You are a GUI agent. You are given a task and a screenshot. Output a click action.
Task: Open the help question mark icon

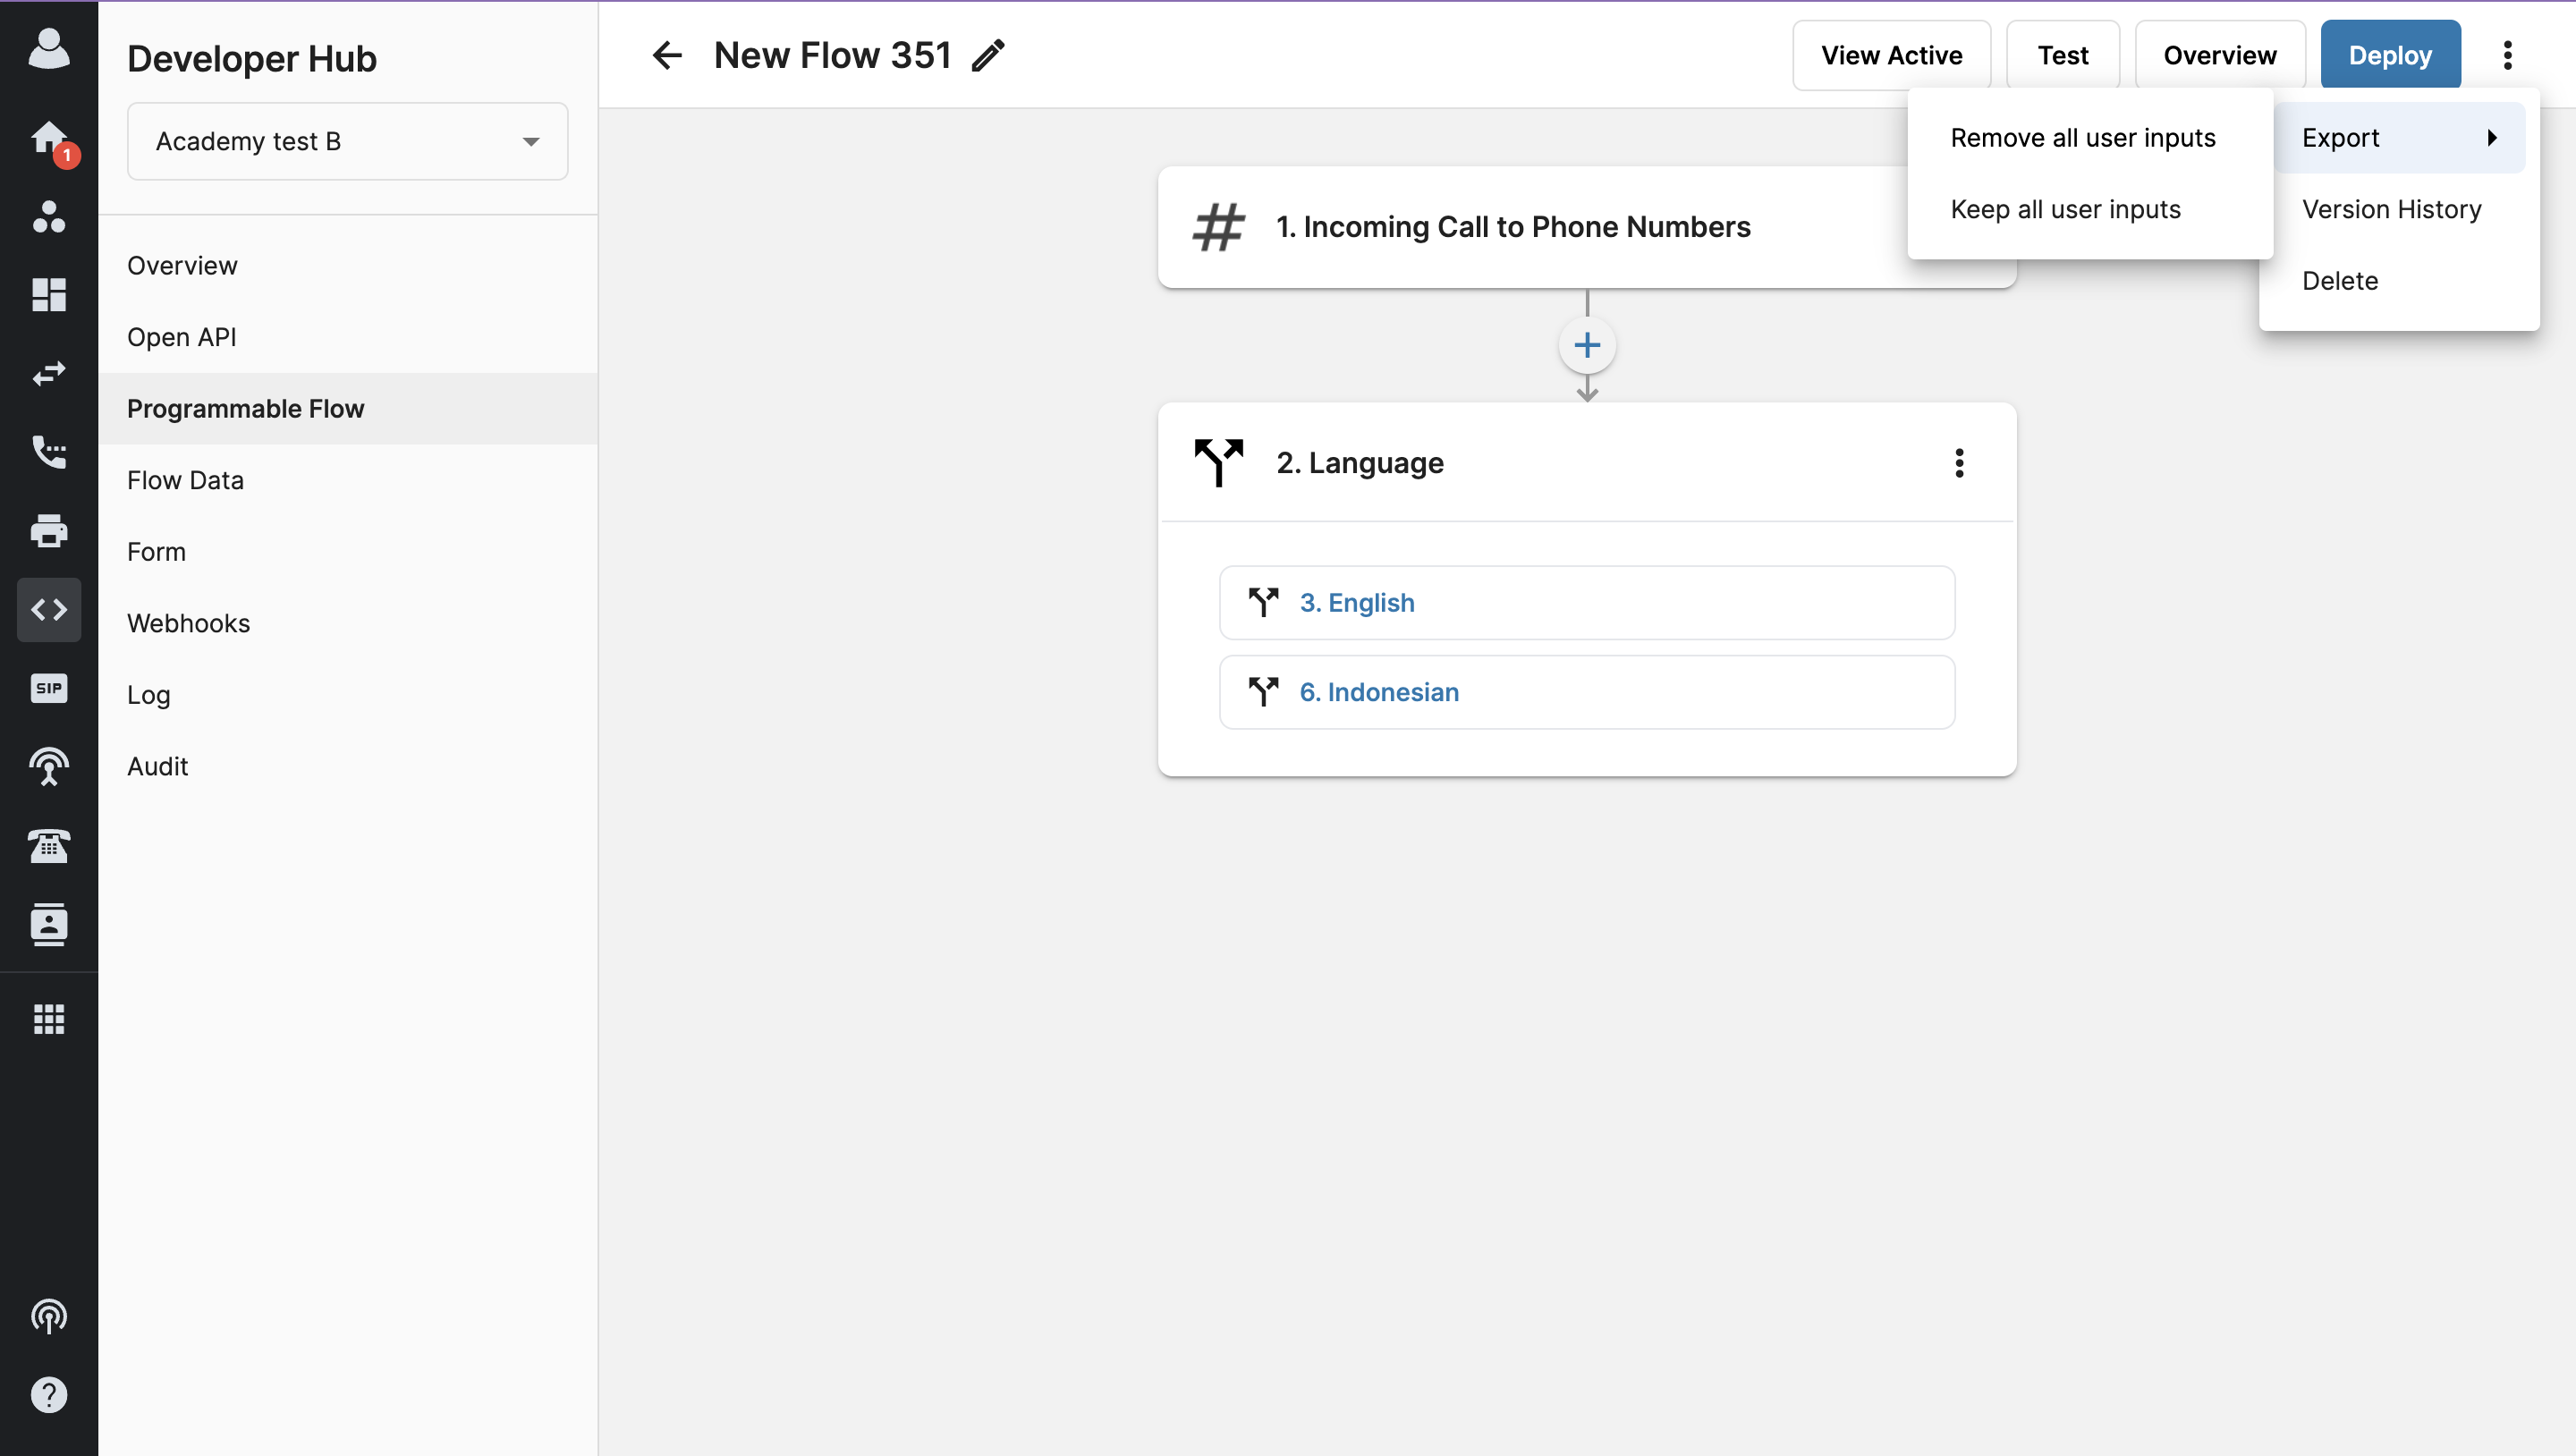(x=48, y=1394)
